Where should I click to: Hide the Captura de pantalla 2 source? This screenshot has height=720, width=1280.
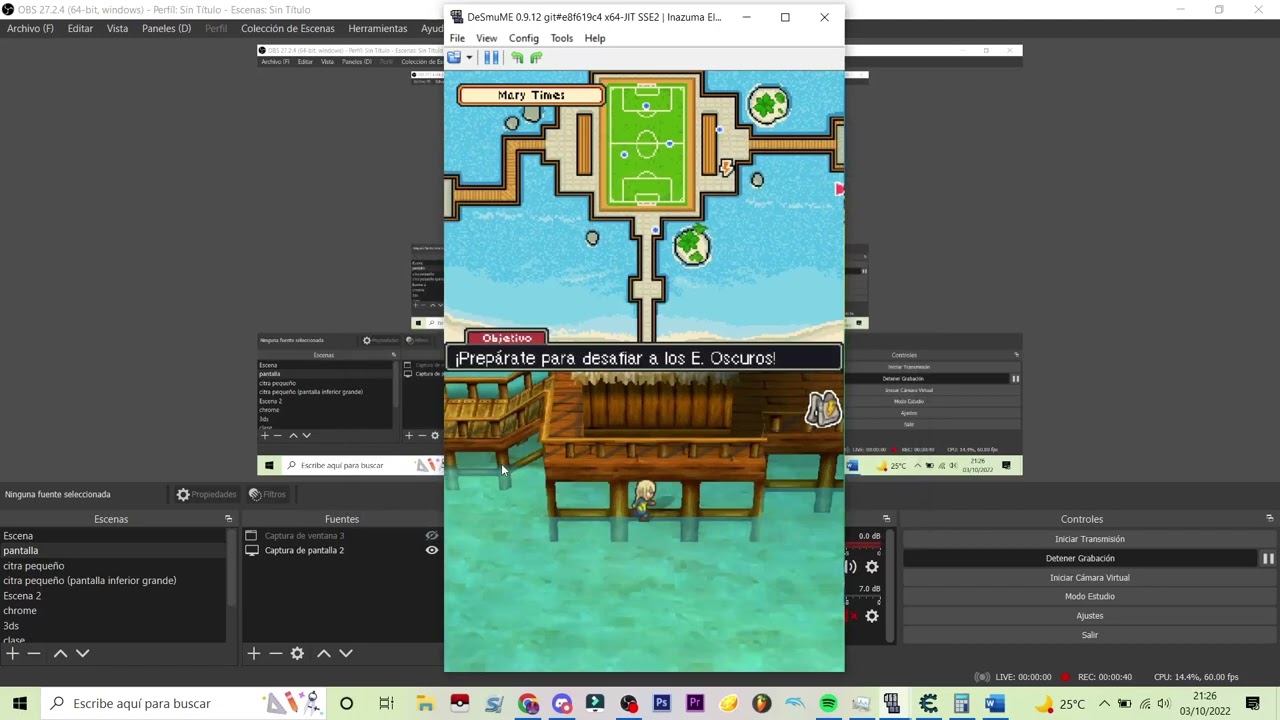pos(432,550)
